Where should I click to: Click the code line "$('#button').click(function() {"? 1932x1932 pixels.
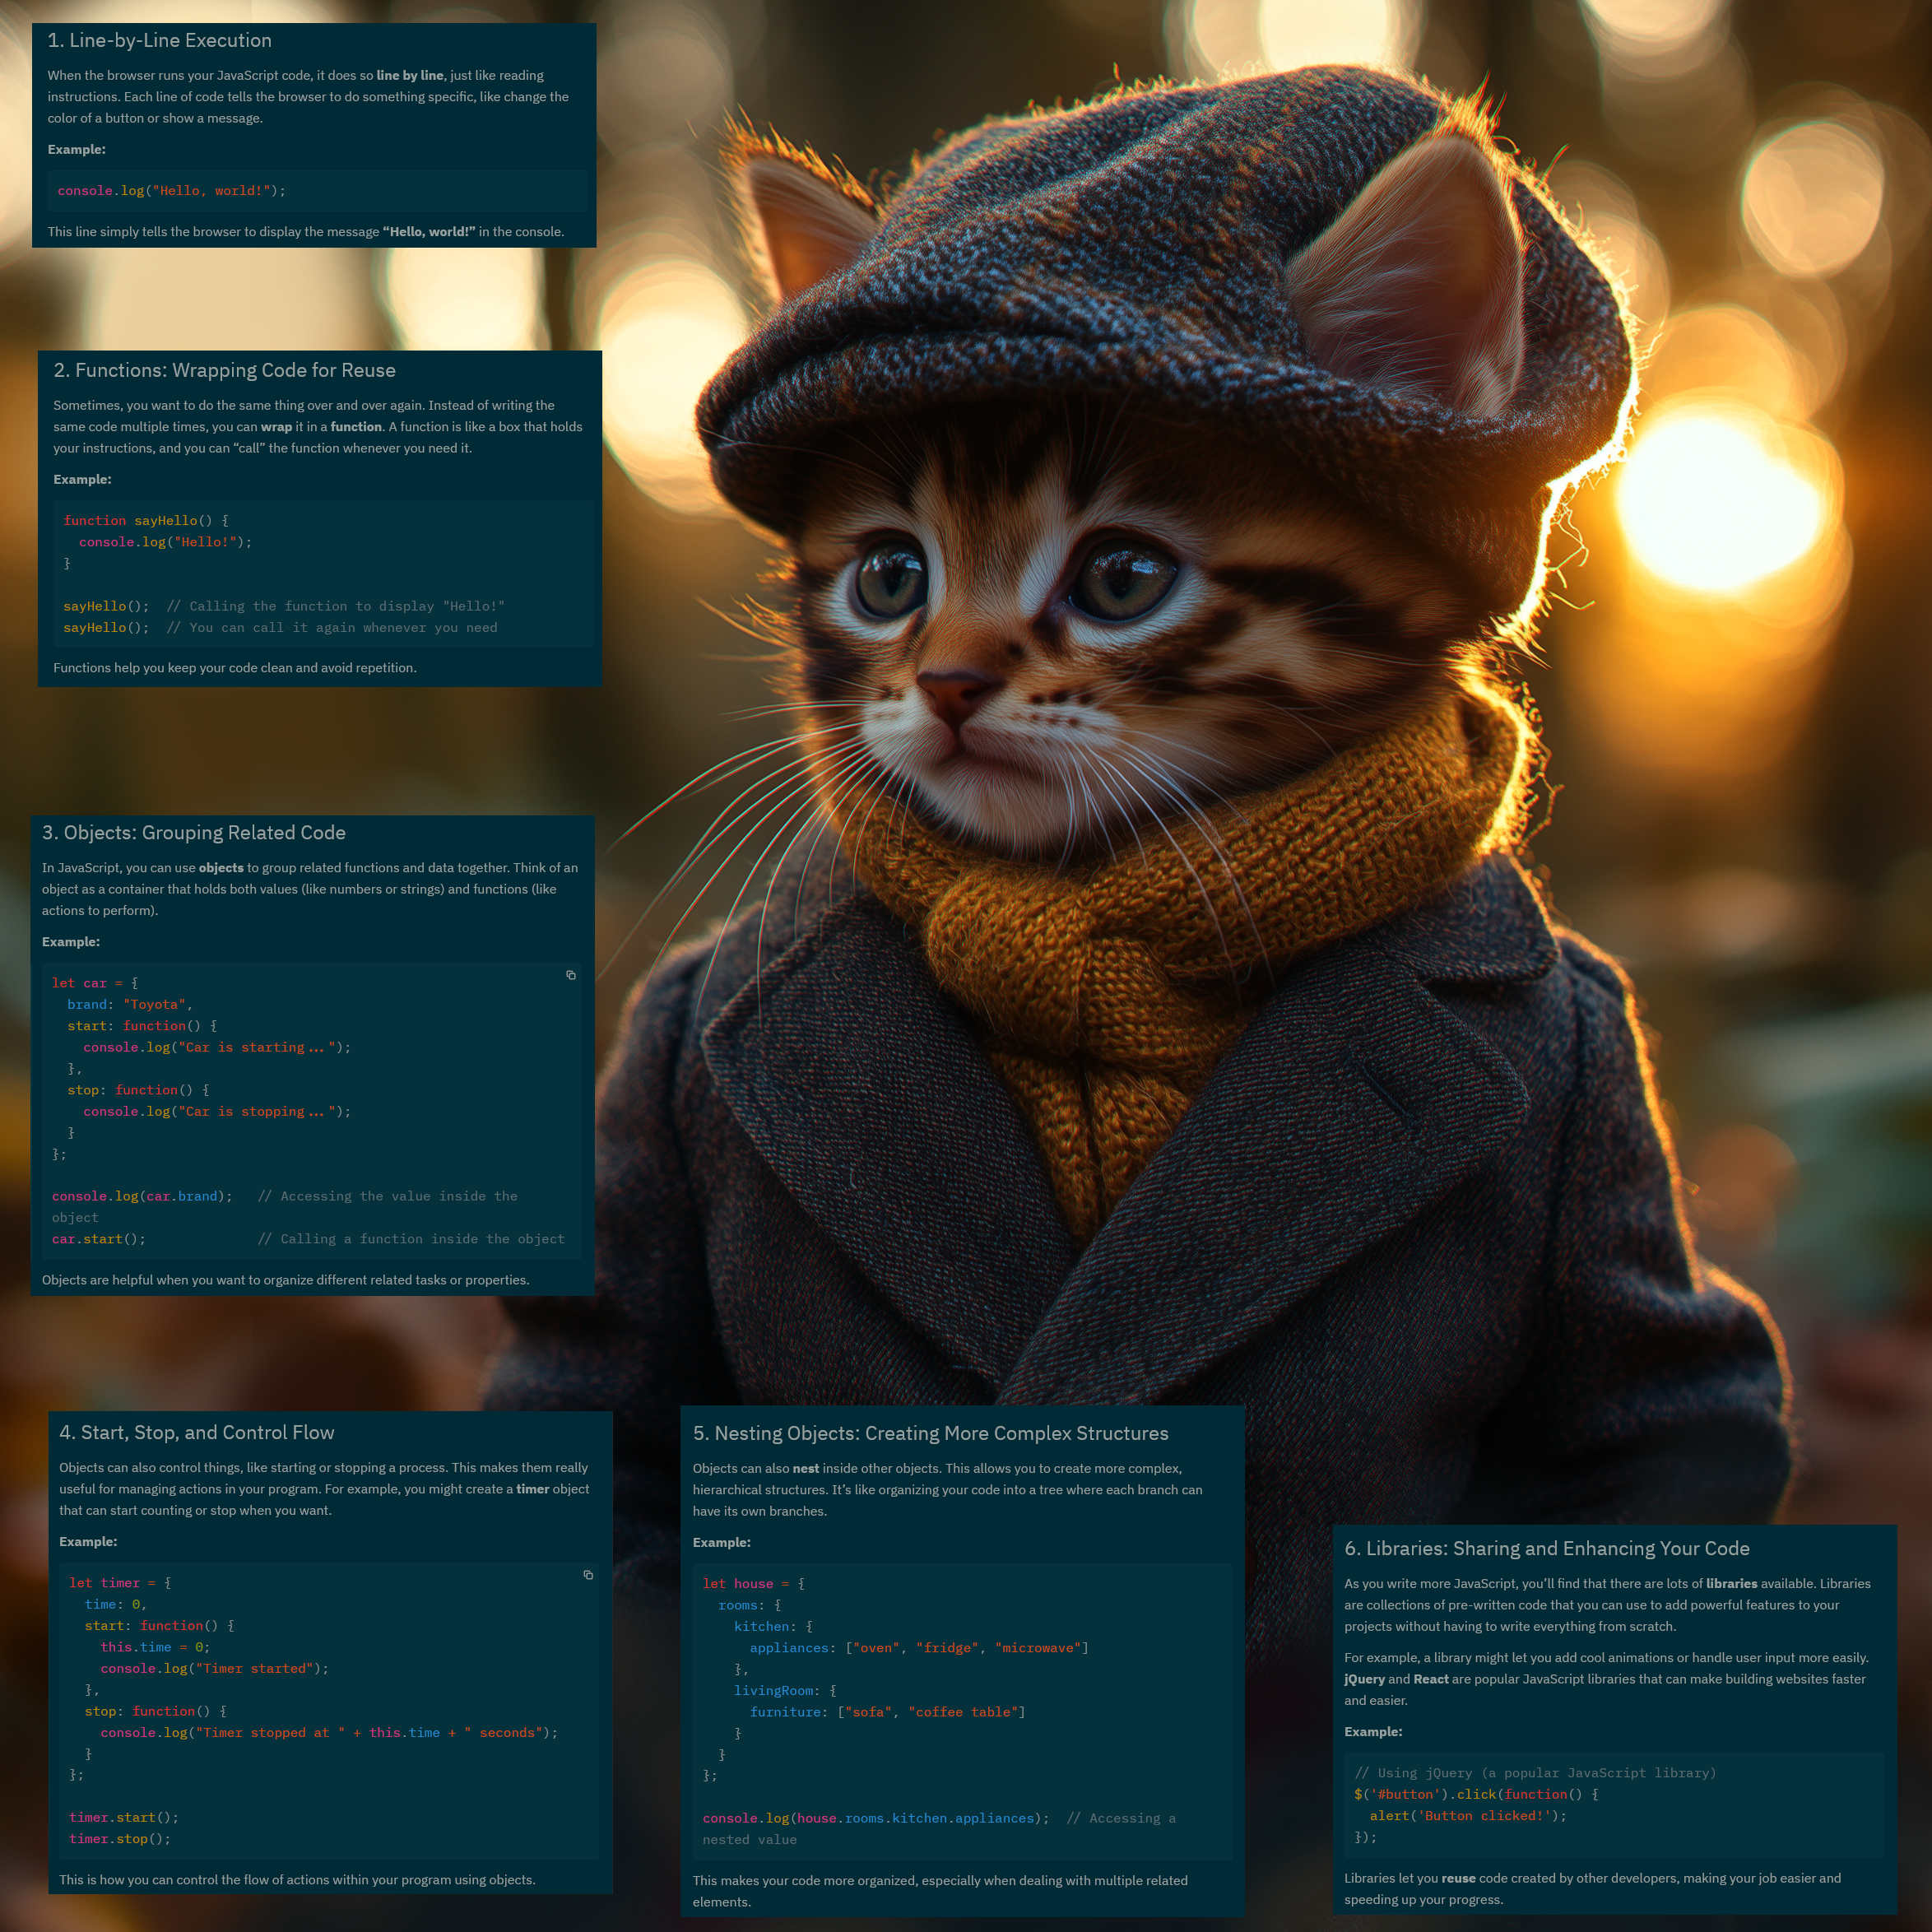[1476, 1794]
